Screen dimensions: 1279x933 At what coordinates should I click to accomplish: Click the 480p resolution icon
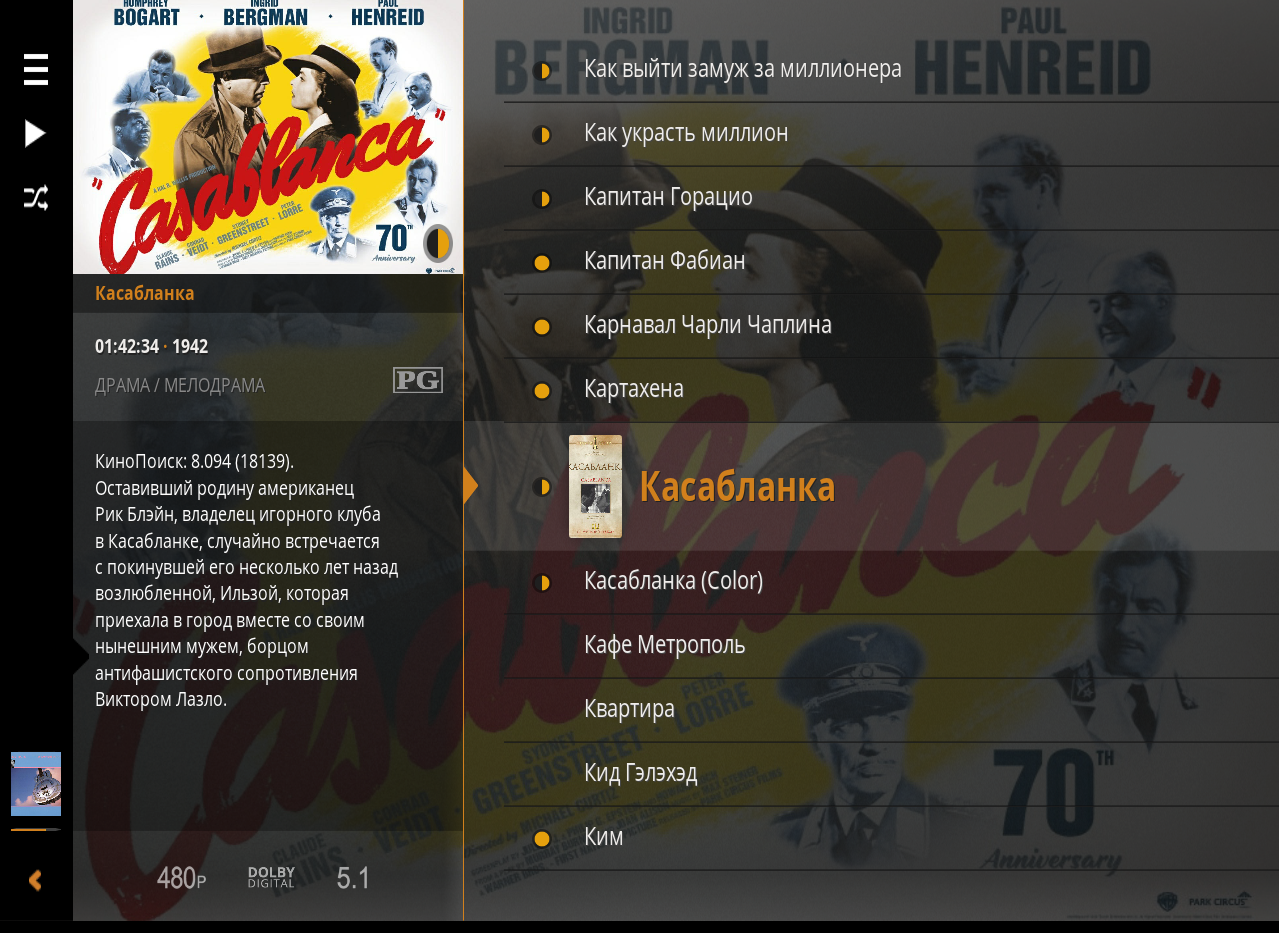(x=181, y=878)
